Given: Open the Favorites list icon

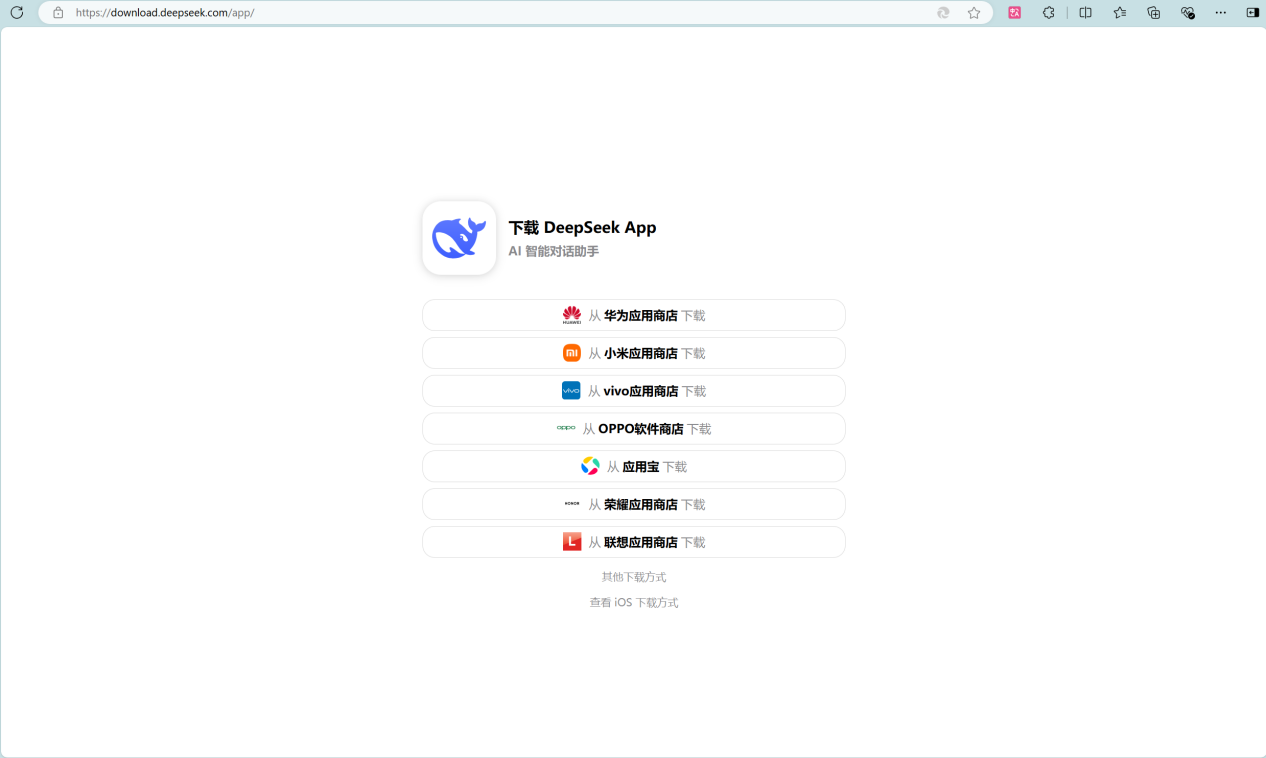Looking at the screenshot, I should [x=1120, y=13].
